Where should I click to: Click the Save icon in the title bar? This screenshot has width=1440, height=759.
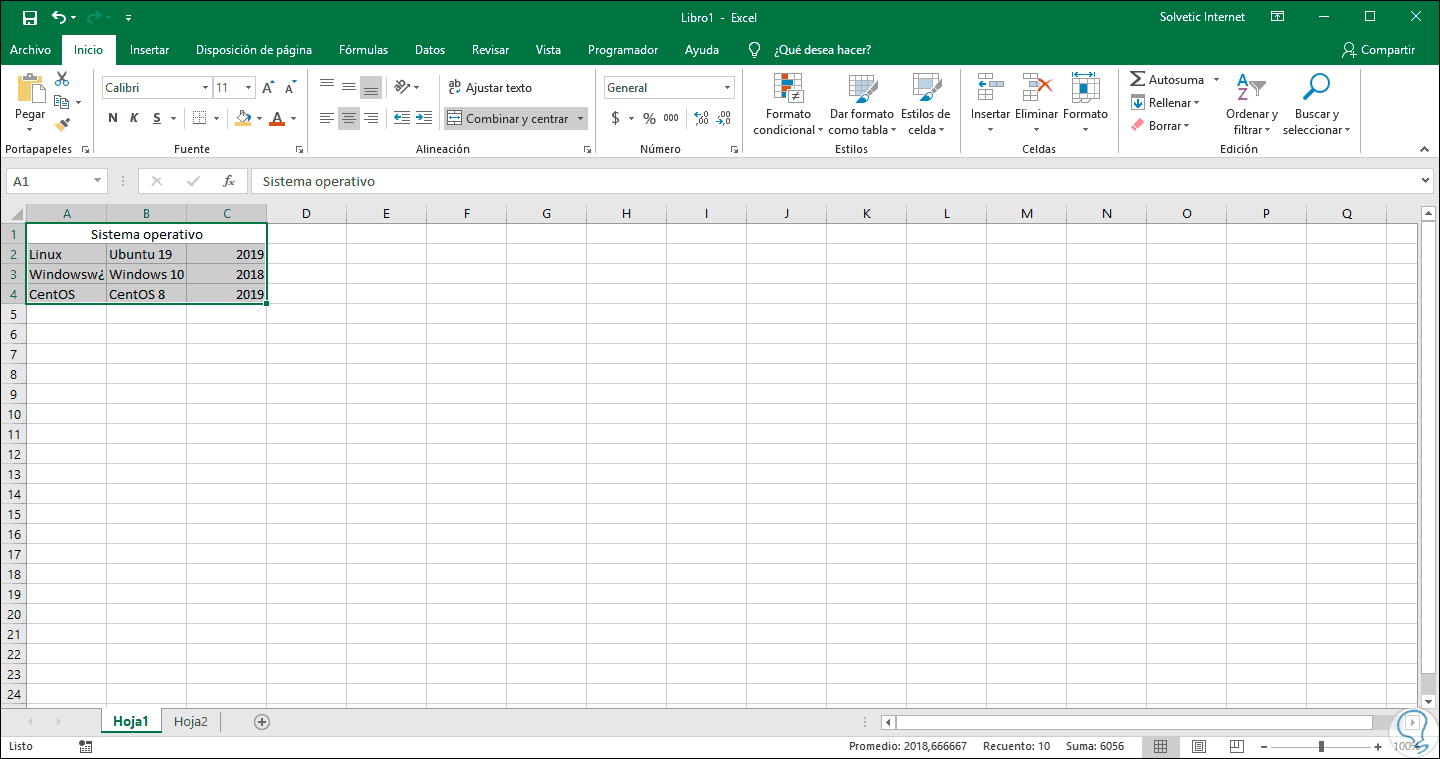pyautogui.click(x=30, y=17)
